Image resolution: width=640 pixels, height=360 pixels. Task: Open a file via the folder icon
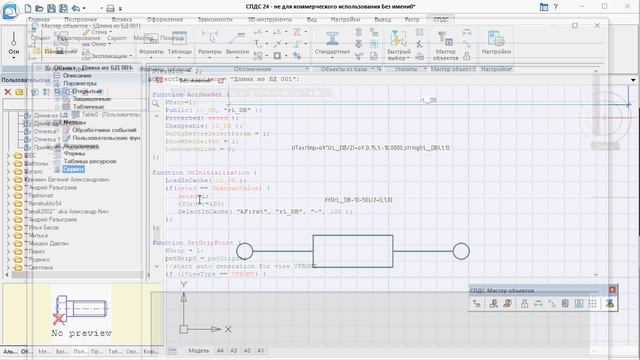40,8
